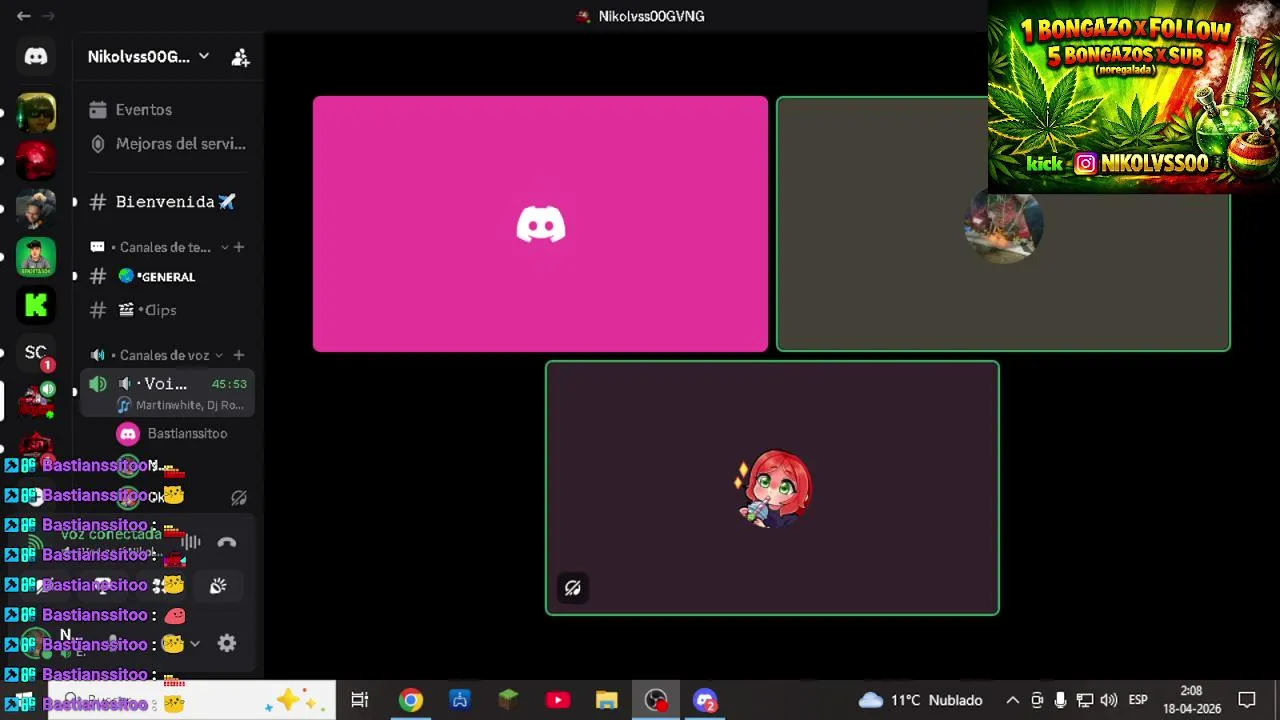Open the server name dropdown menu
This screenshot has height=720, width=1280.
[x=148, y=57]
